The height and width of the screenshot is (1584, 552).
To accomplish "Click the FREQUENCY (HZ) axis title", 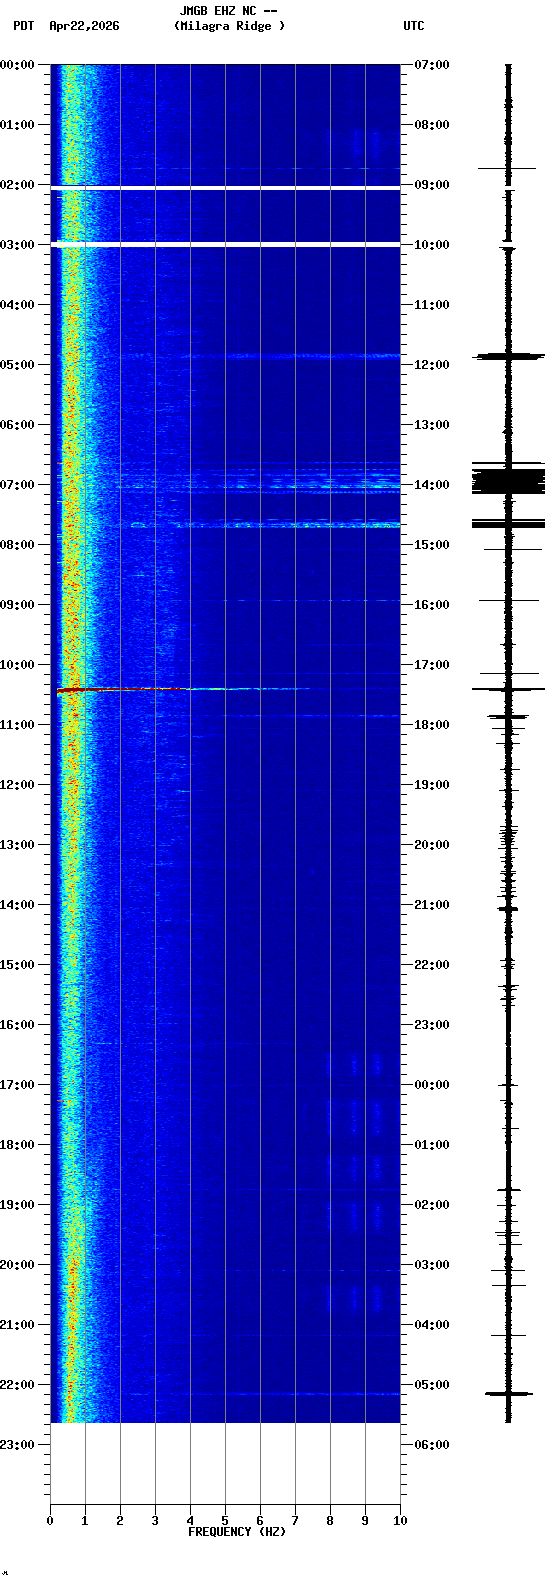I will tap(237, 1532).
